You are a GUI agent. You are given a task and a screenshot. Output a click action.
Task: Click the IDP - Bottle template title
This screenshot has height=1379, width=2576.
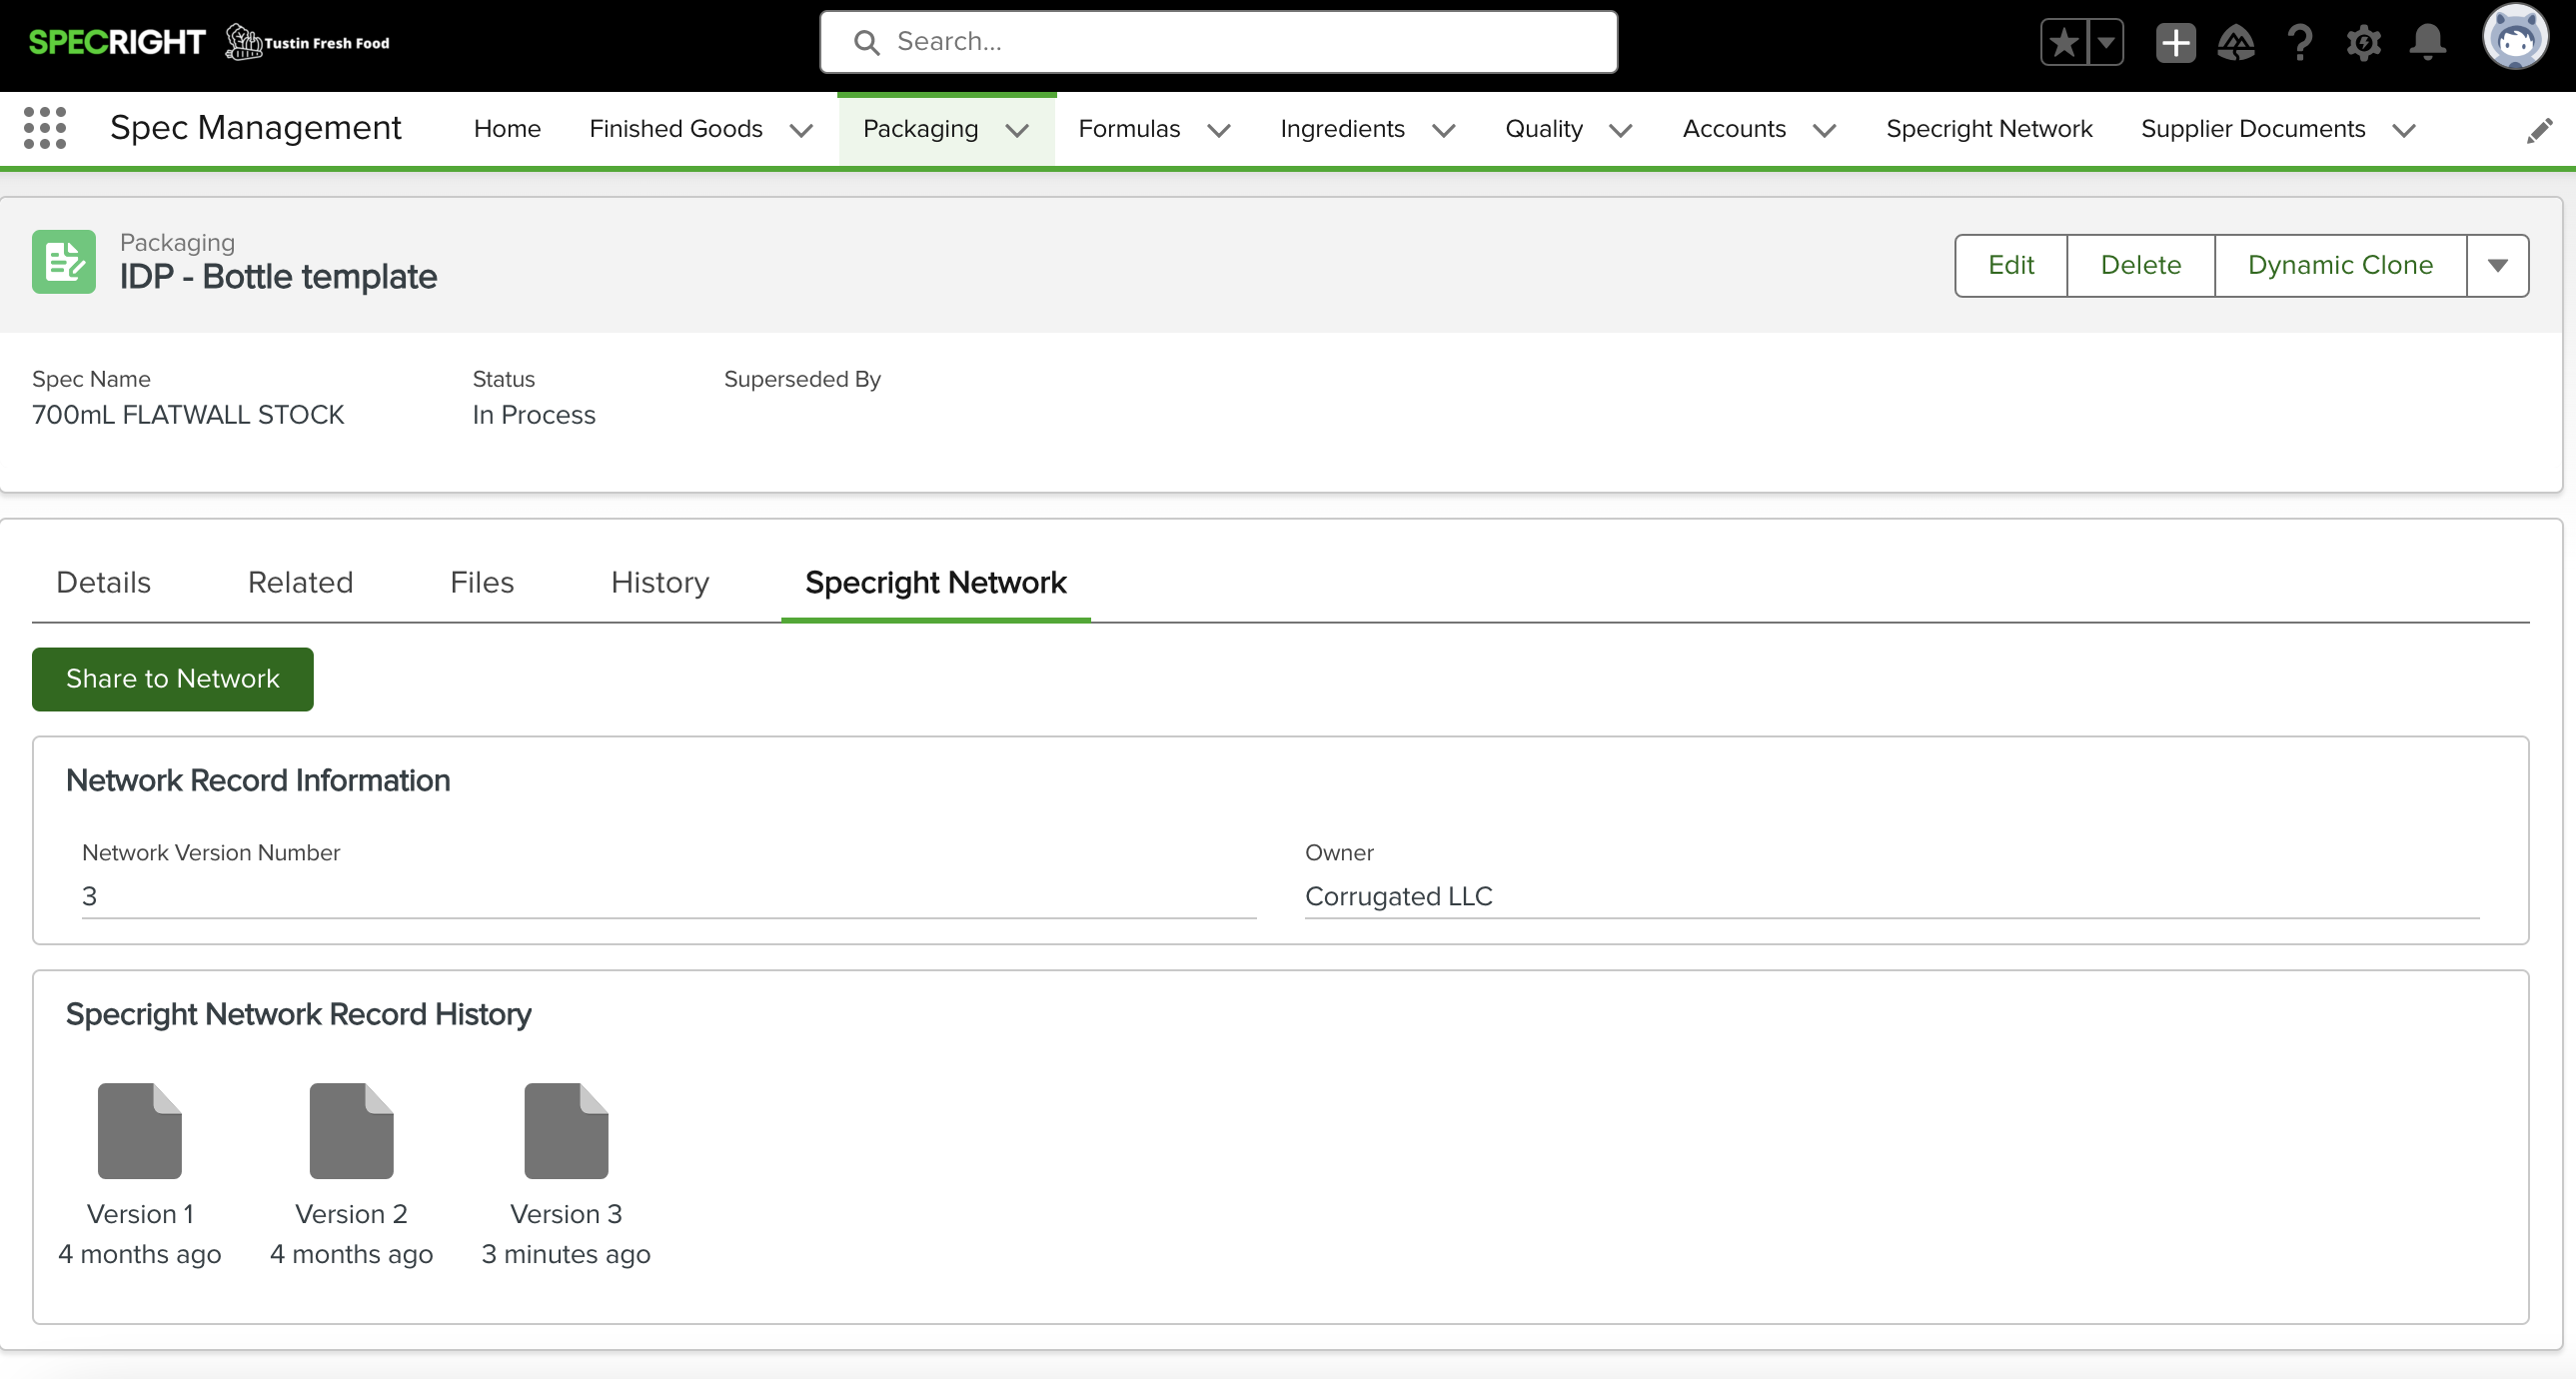(x=278, y=277)
